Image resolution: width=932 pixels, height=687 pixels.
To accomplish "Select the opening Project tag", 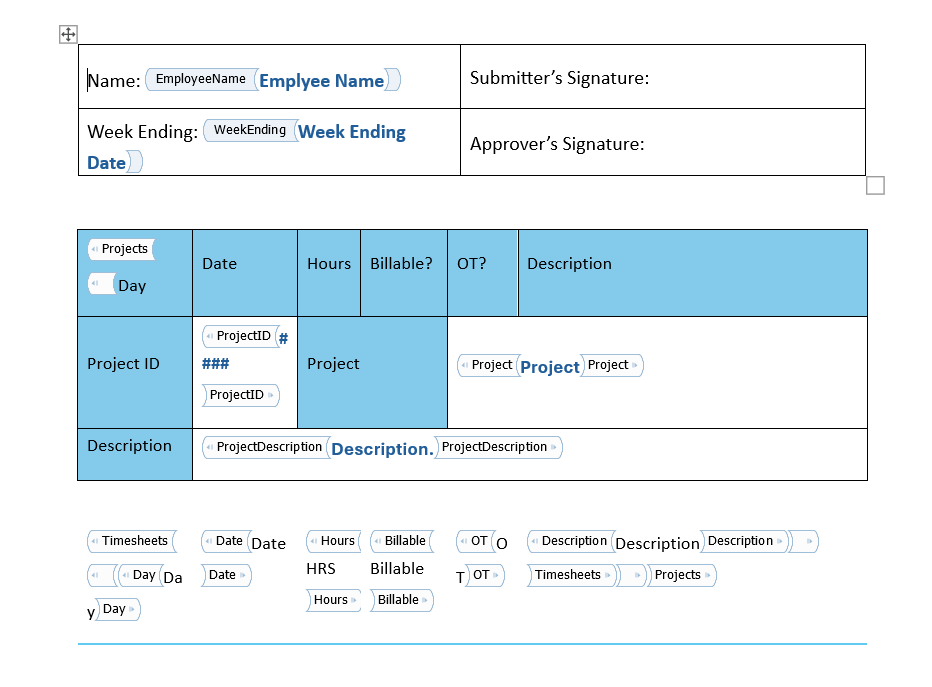I will pyautogui.click(x=488, y=365).
